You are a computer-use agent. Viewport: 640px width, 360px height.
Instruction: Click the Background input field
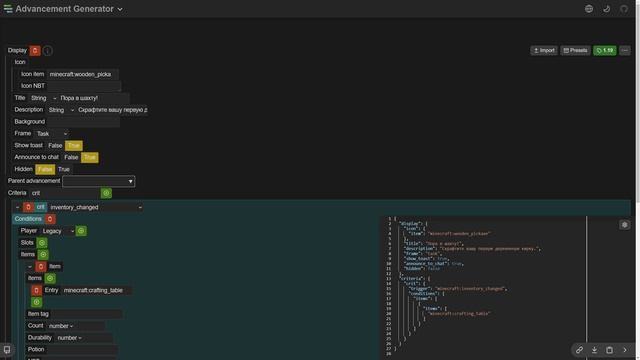pyautogui.click(x=83, y=122)
